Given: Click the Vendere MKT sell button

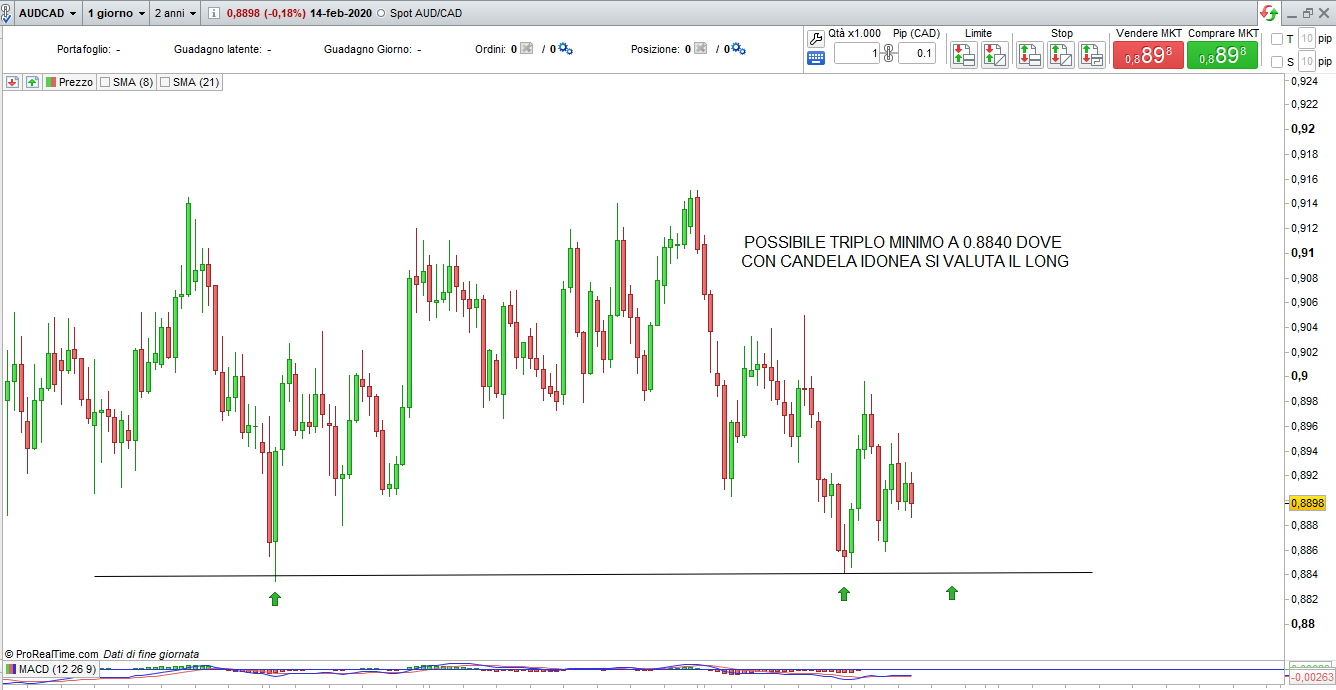Looking at the screenshot, I should click(x=1148, y=55).
